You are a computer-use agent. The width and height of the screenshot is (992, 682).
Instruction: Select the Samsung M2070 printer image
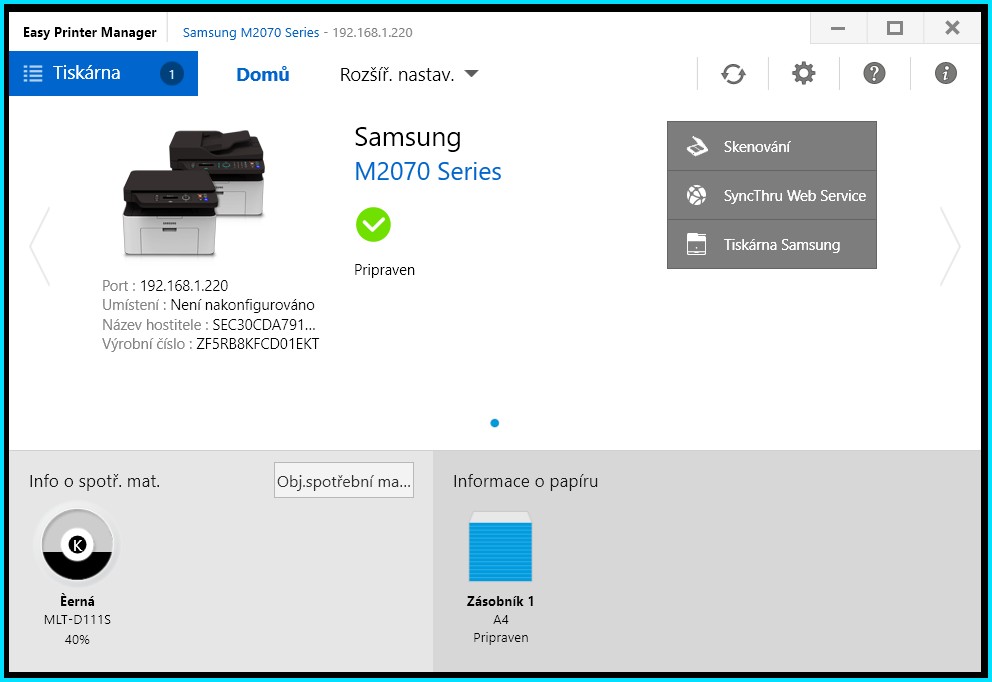pos(194,193)
